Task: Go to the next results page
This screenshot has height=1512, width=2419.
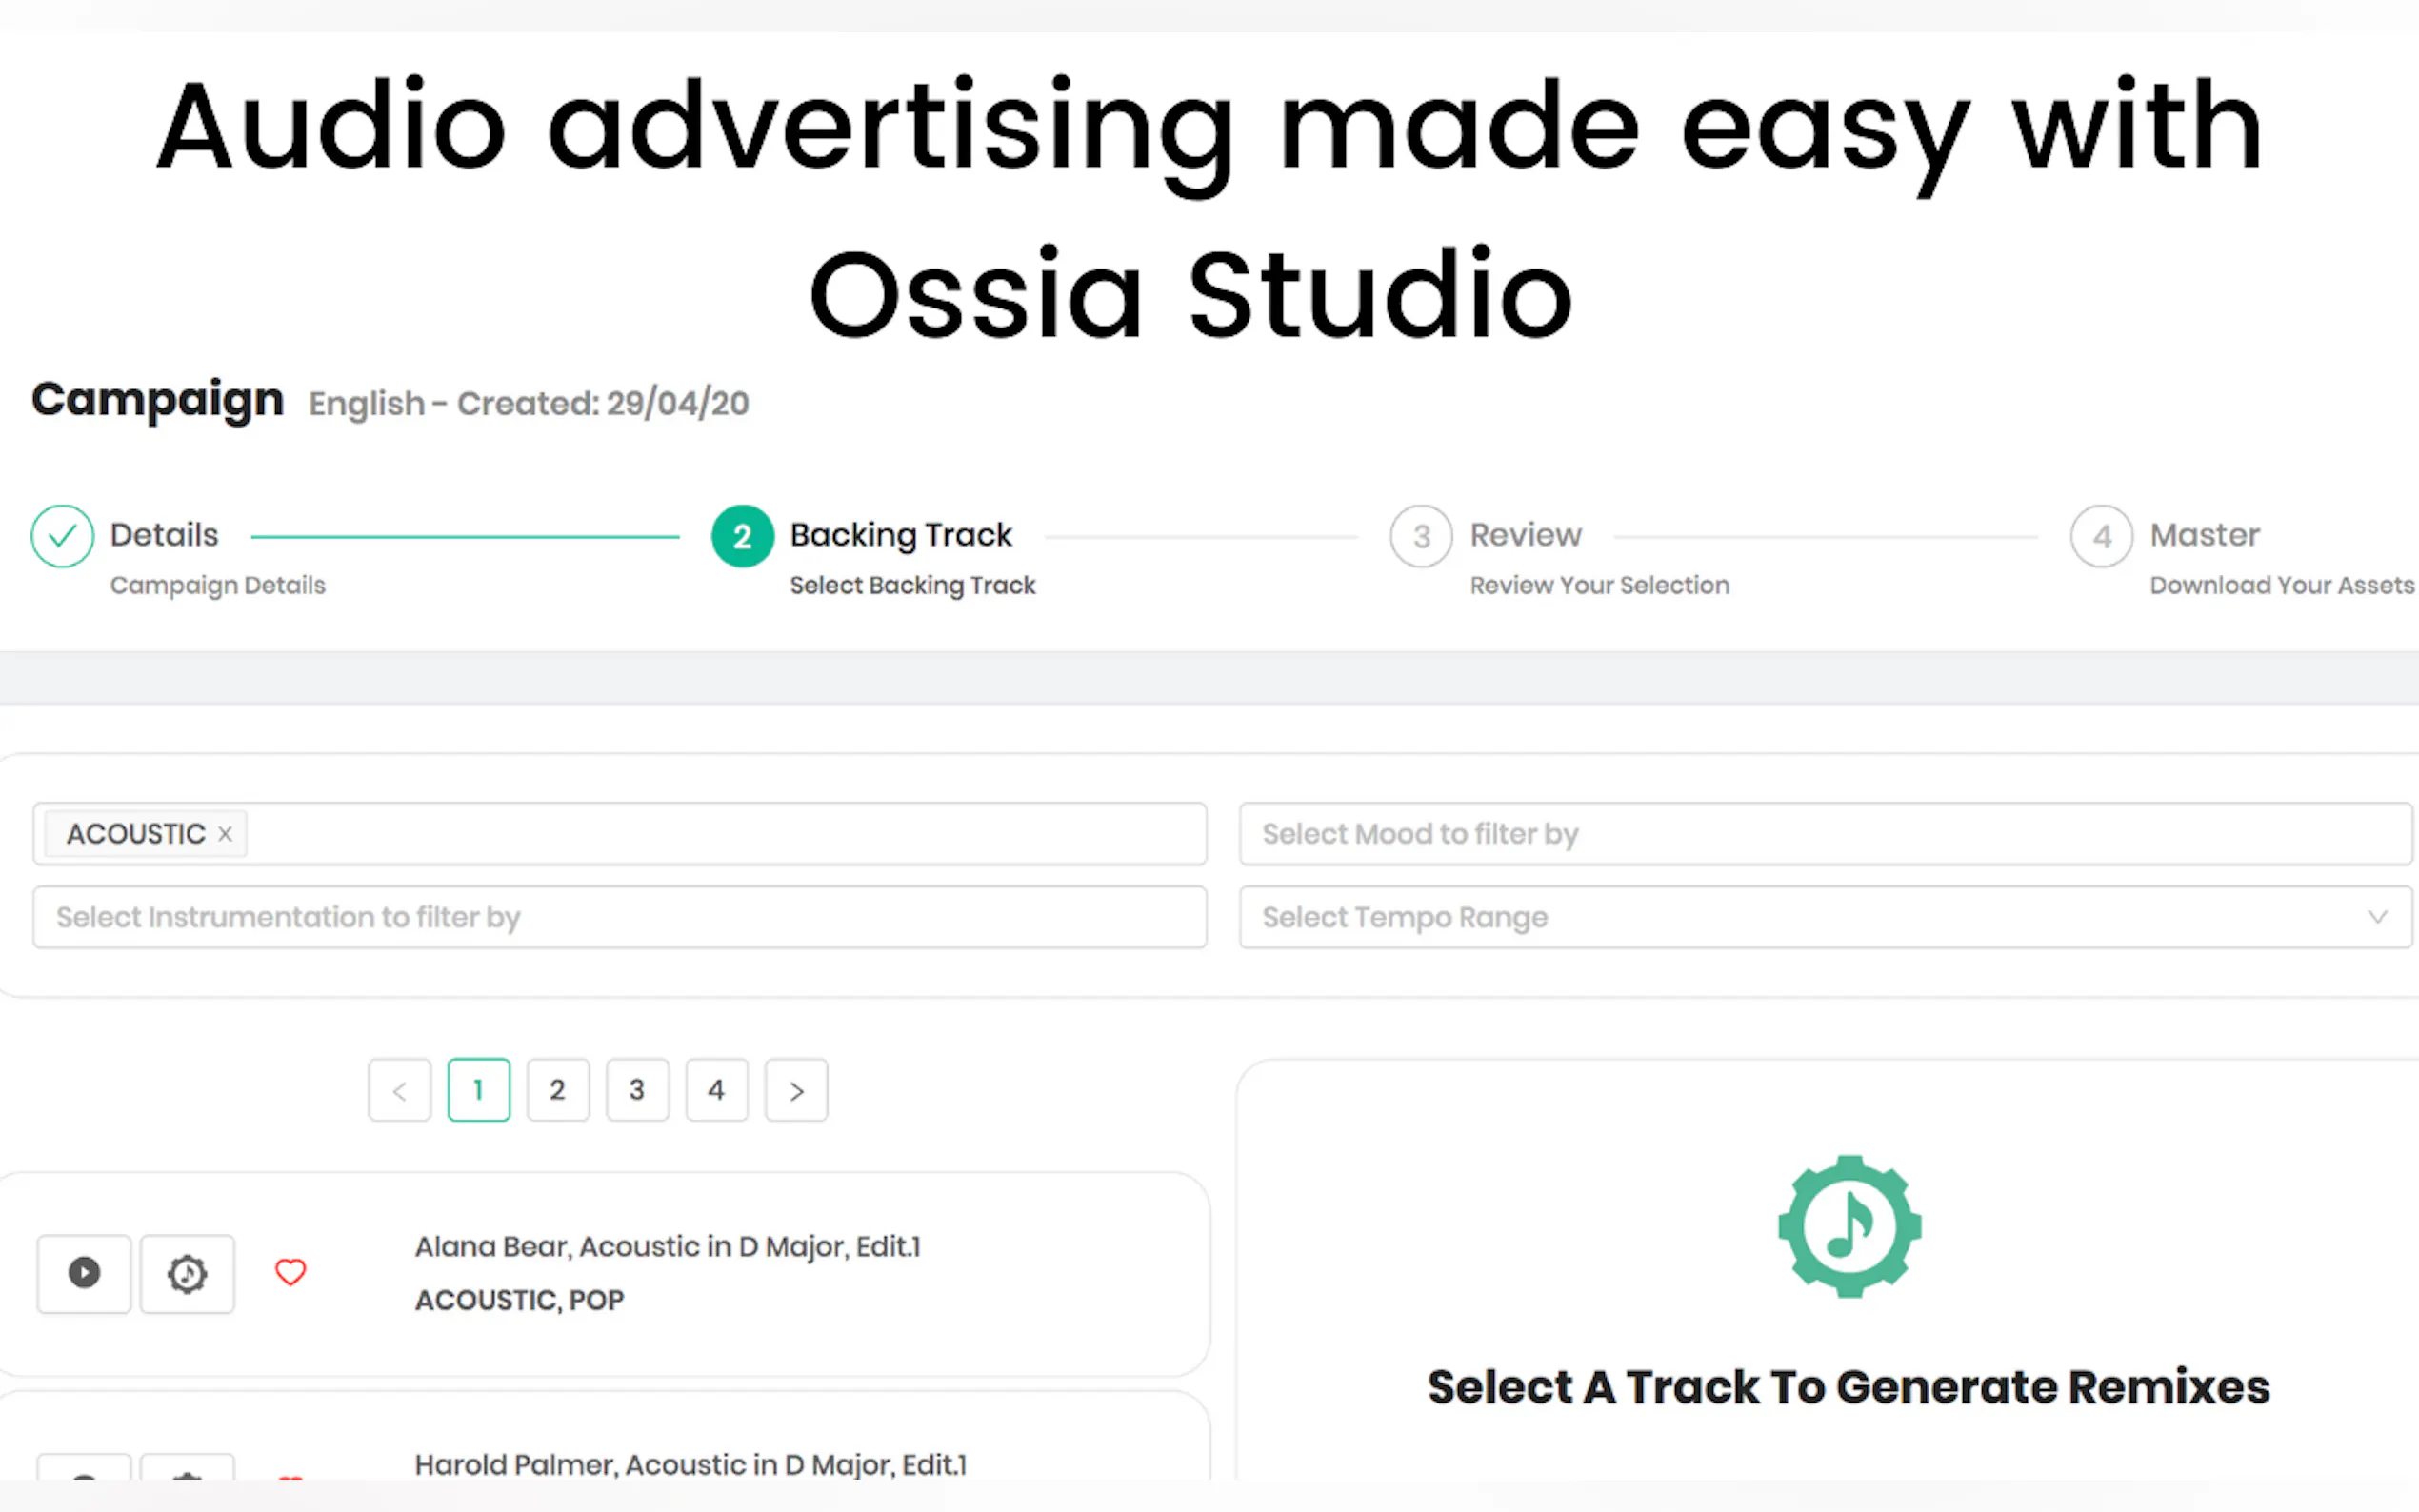Action: (x=796, y=1090)
